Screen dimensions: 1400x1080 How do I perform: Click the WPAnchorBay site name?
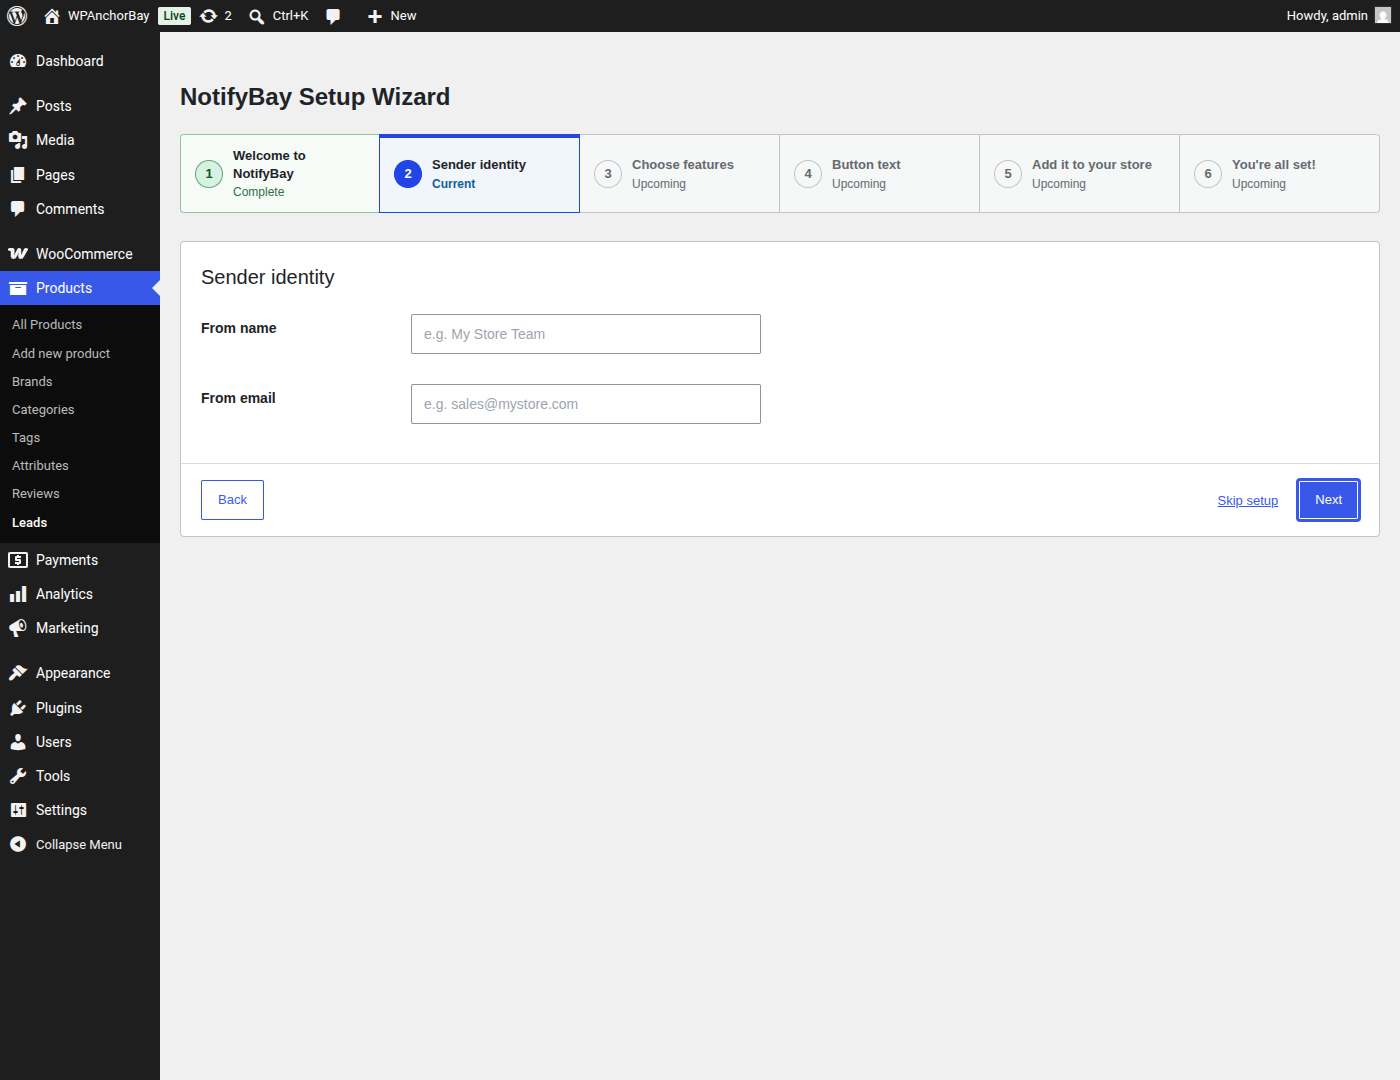tap(109, 16)
